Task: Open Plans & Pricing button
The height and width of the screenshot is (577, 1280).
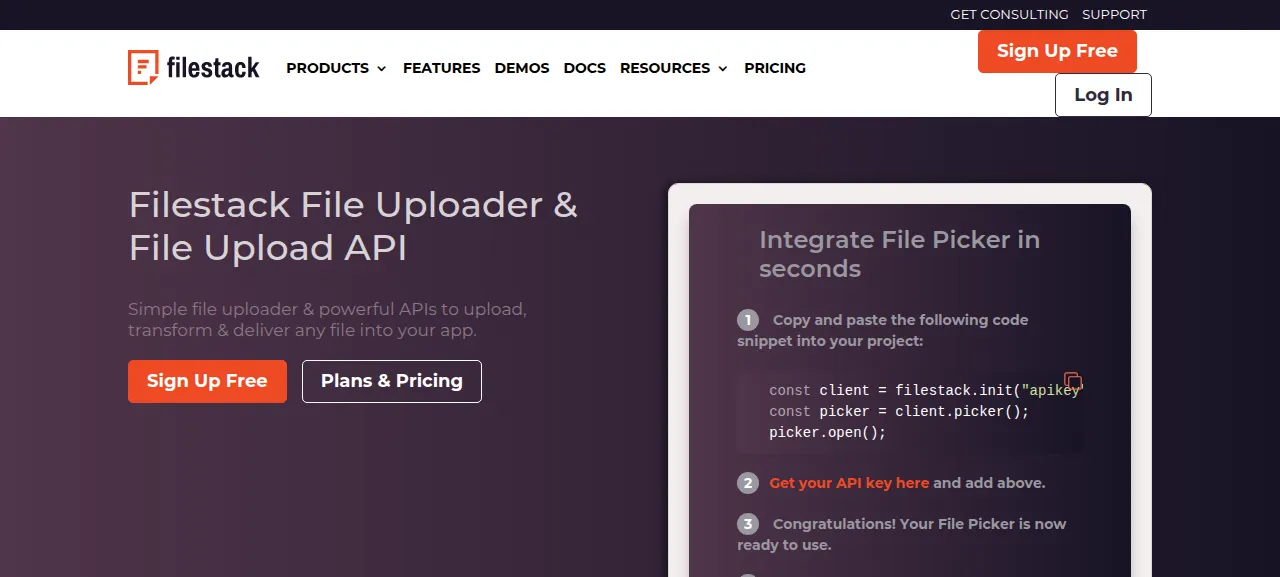Action: tap(392, 381)
